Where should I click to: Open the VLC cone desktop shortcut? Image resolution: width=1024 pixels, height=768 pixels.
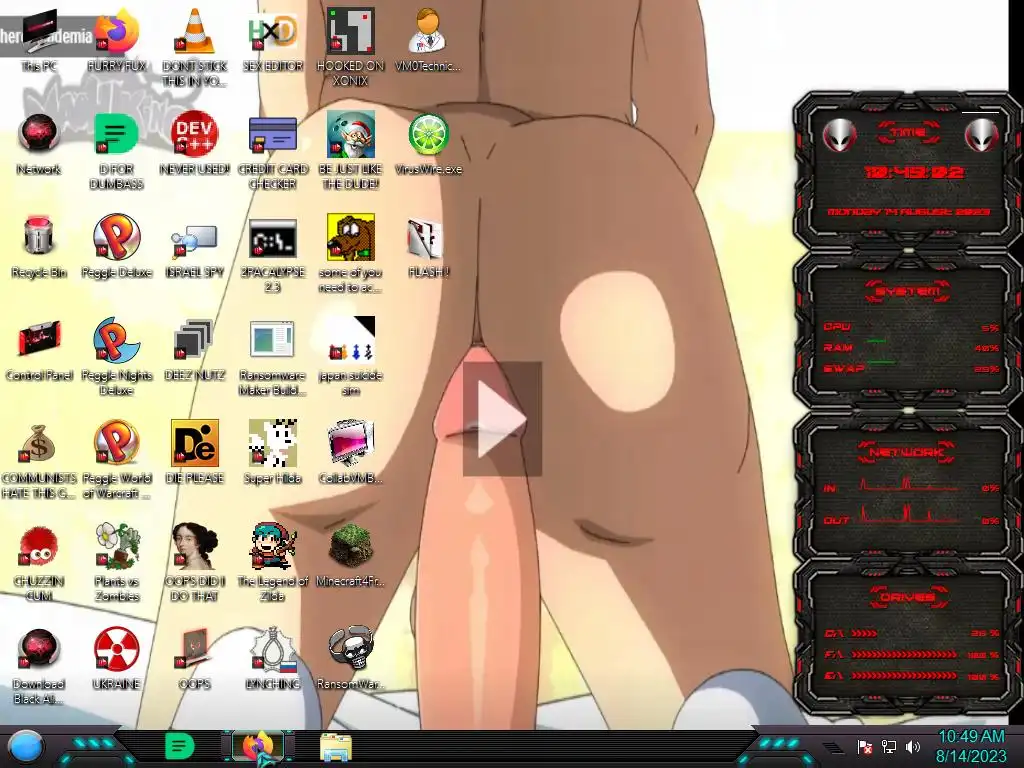click(x=195, y=47)
